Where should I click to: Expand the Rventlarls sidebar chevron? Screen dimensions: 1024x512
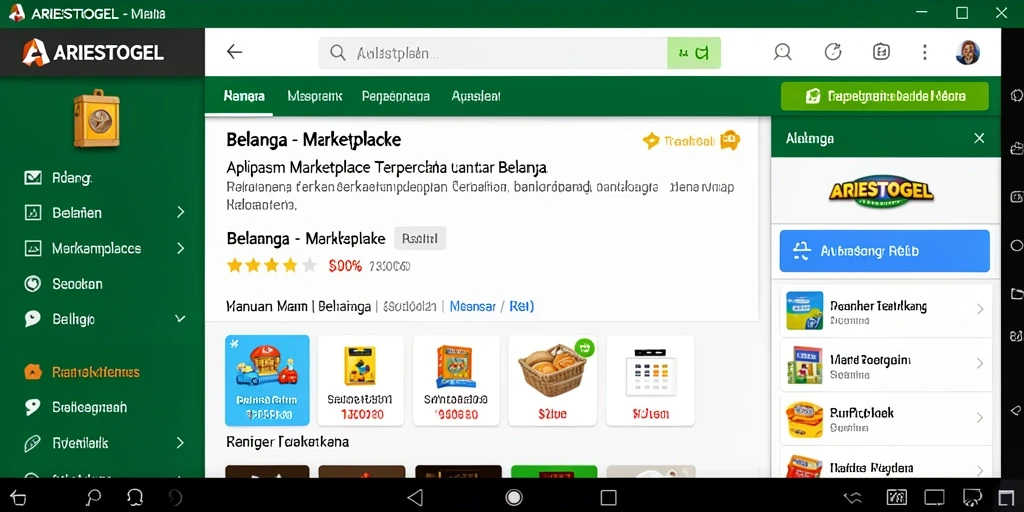point(181,443)
